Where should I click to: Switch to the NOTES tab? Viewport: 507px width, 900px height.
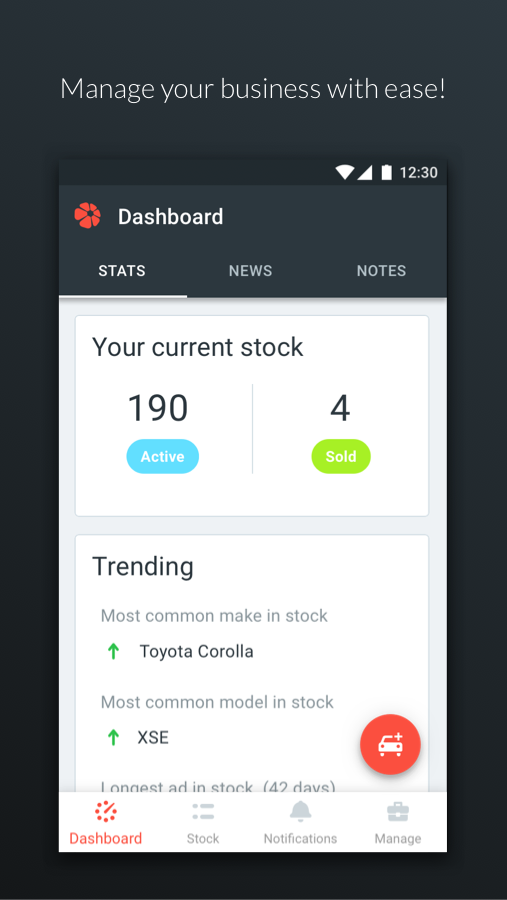coord(381,271)
